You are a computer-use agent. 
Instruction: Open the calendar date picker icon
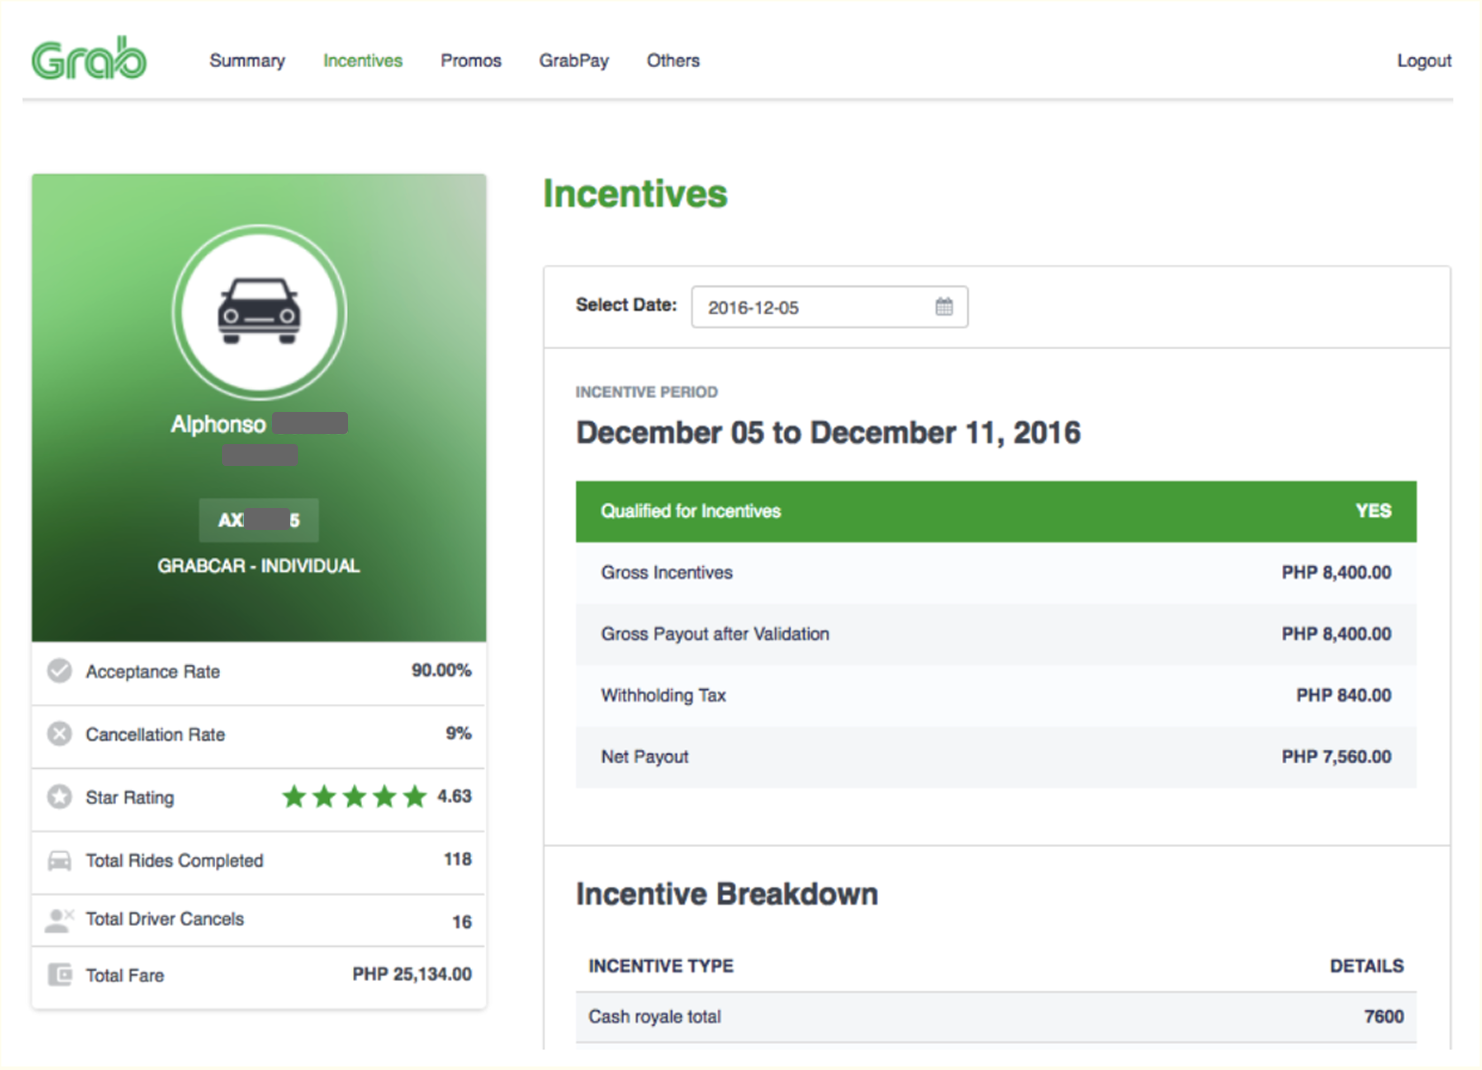click(944, 306)
